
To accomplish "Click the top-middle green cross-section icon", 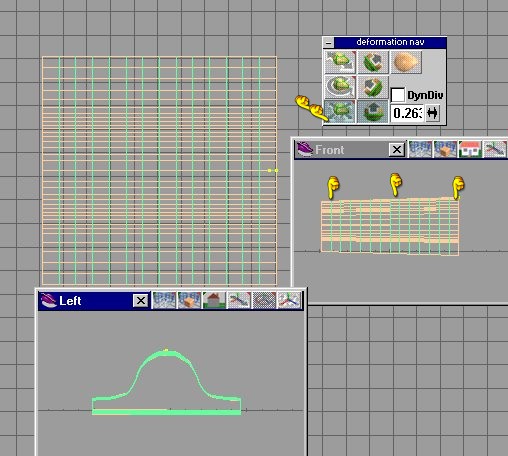I will 373,62.
